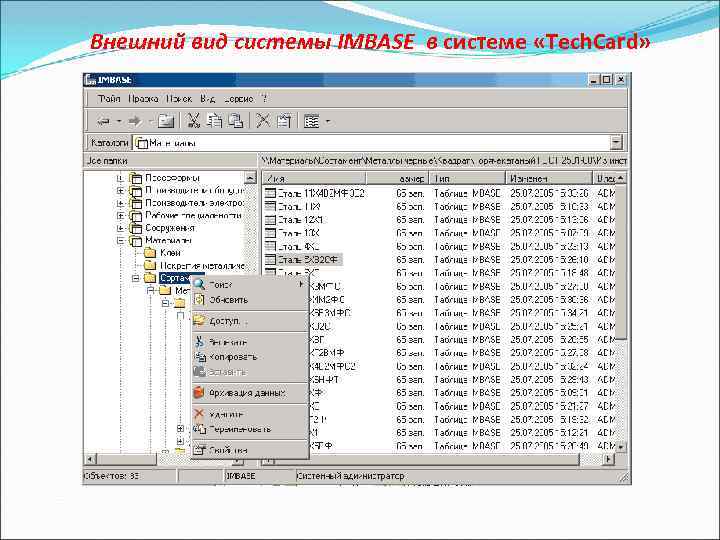Screen dimensions: 720x540
Task: Click the refresh icon beside Обновить
Action: [199, 300]
